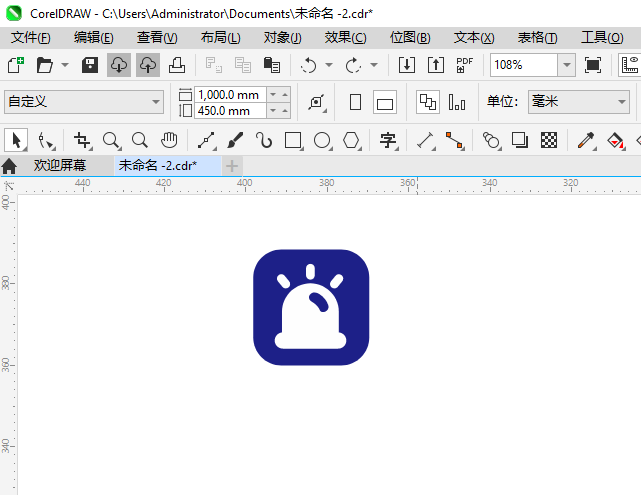Select the Freehand line tool
Viewport: 641px width, 495px height.
pyautogui.click(x=206, y=141)
